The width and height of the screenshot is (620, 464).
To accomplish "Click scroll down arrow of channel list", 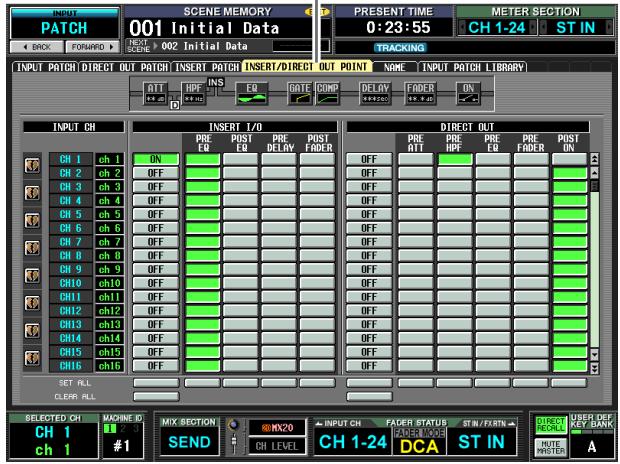I will point(594,354).
